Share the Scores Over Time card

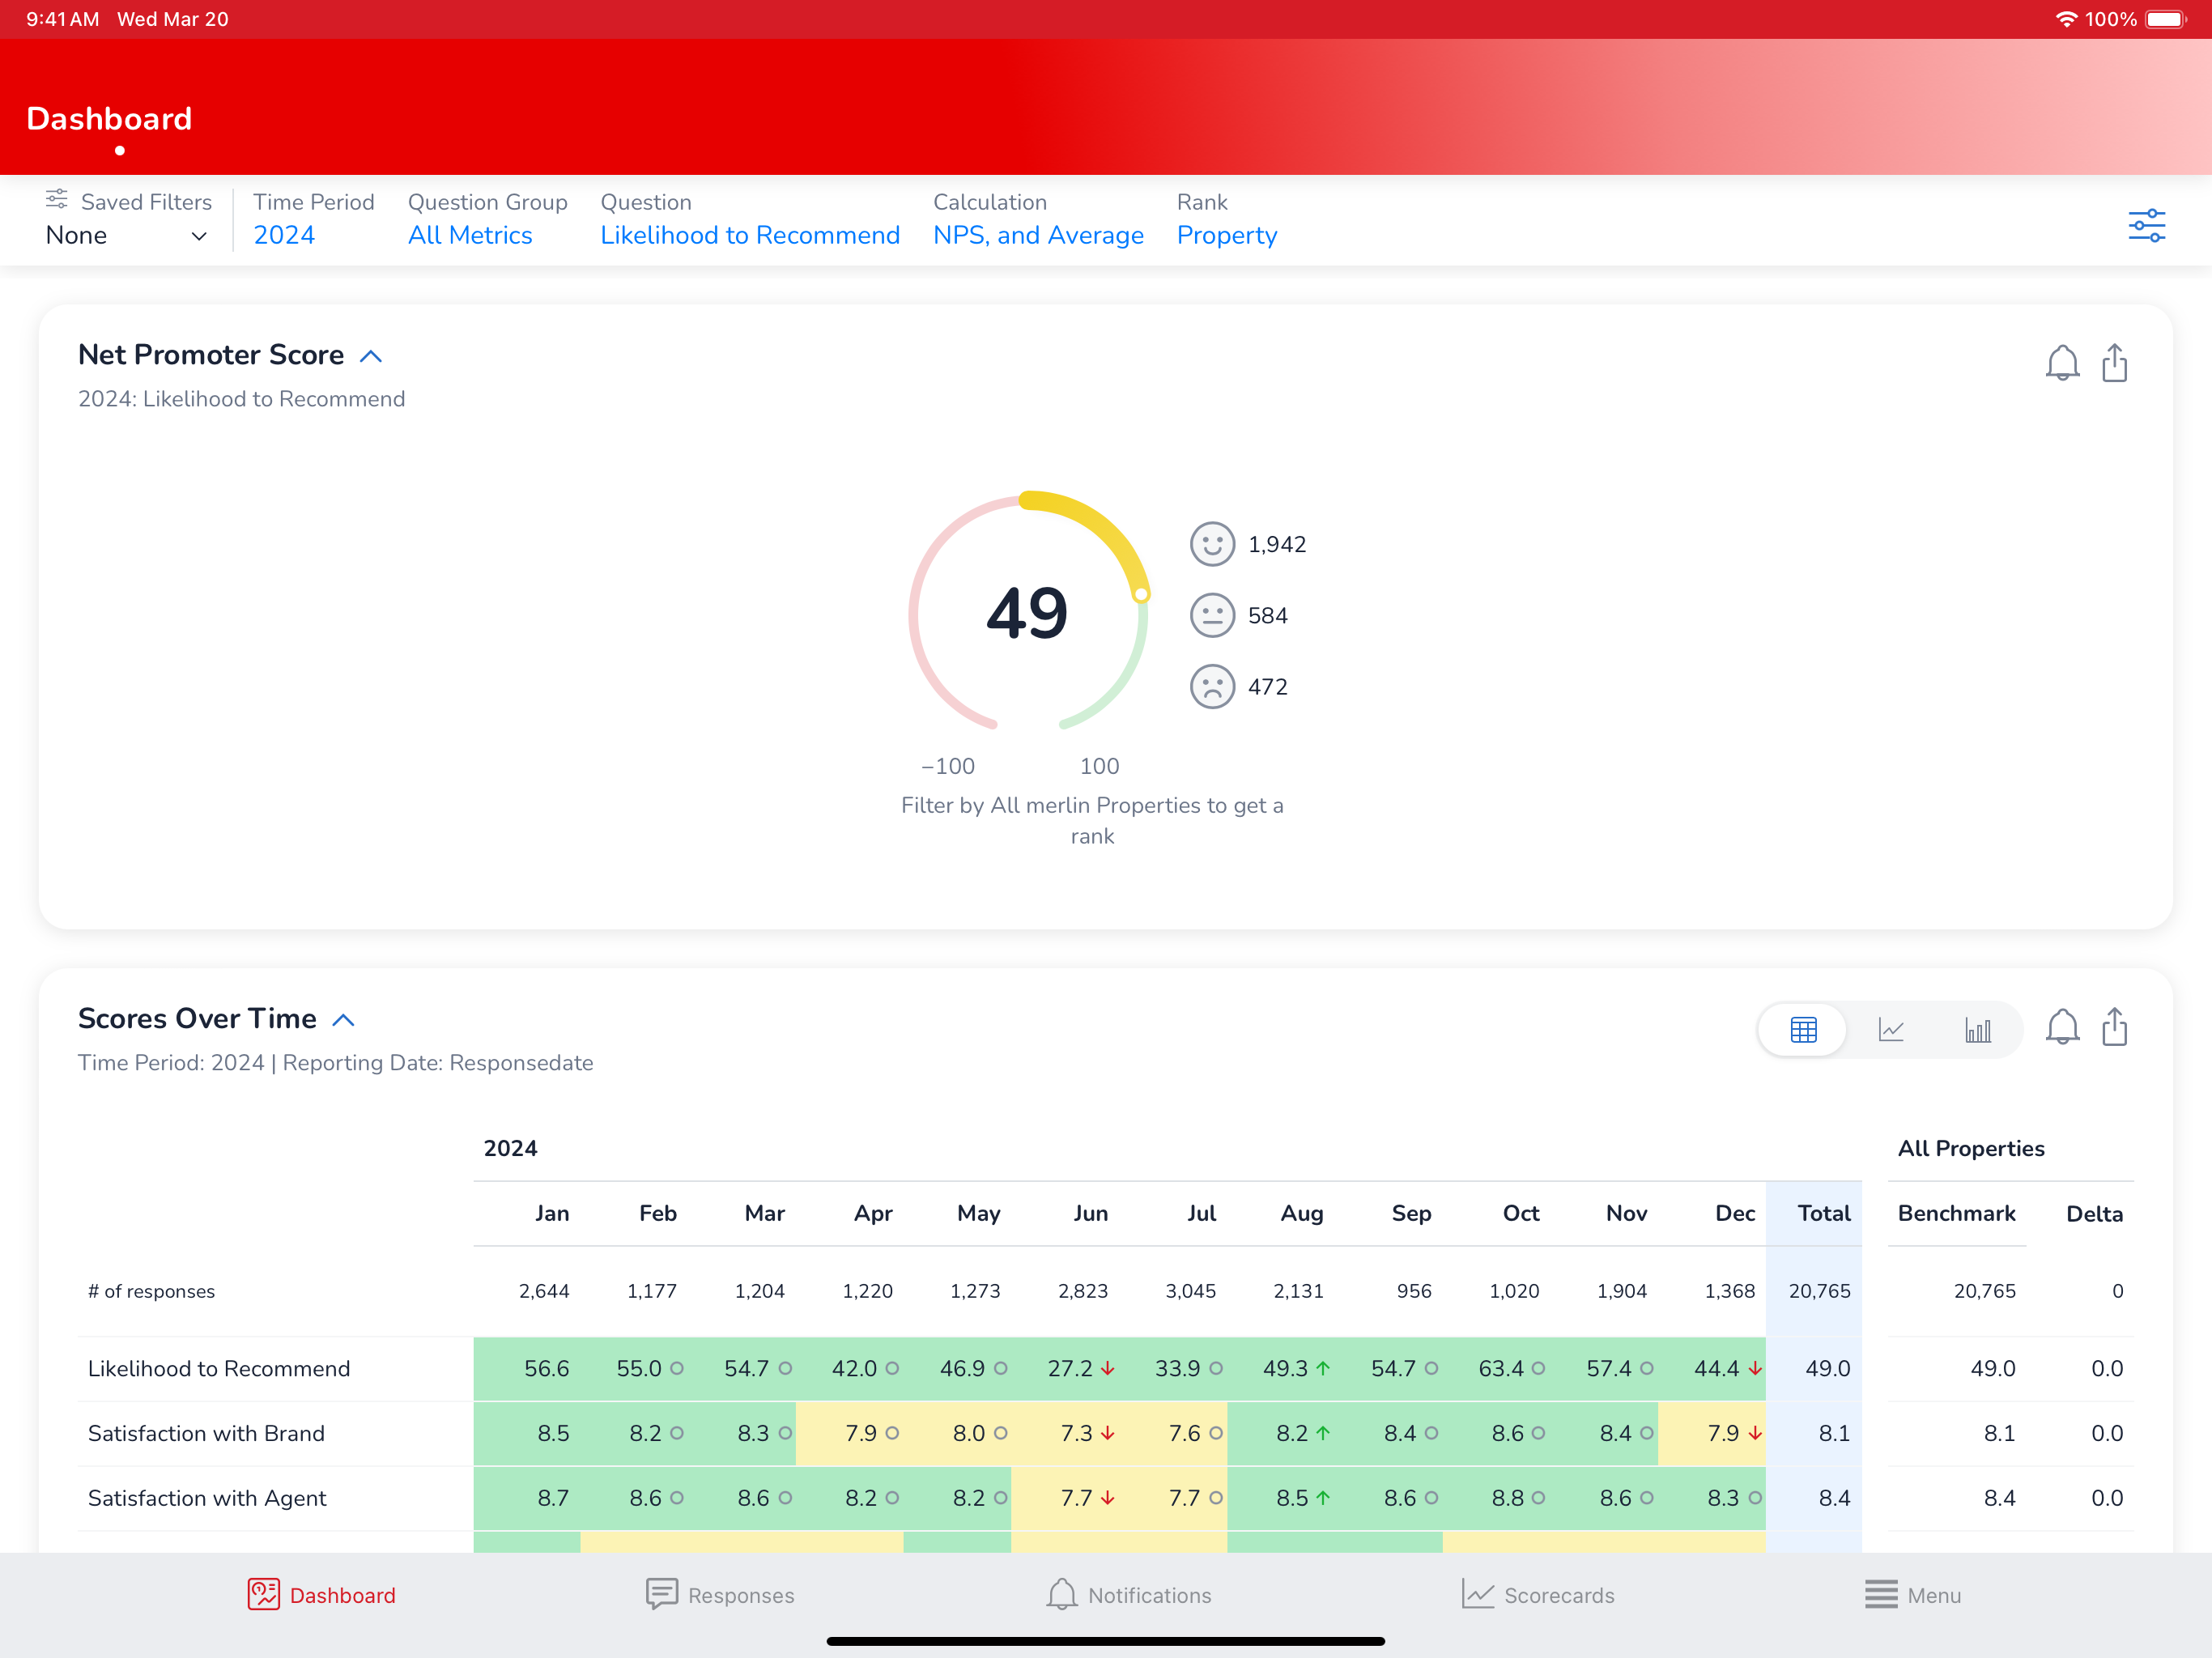click(x=2114, y=1027)
